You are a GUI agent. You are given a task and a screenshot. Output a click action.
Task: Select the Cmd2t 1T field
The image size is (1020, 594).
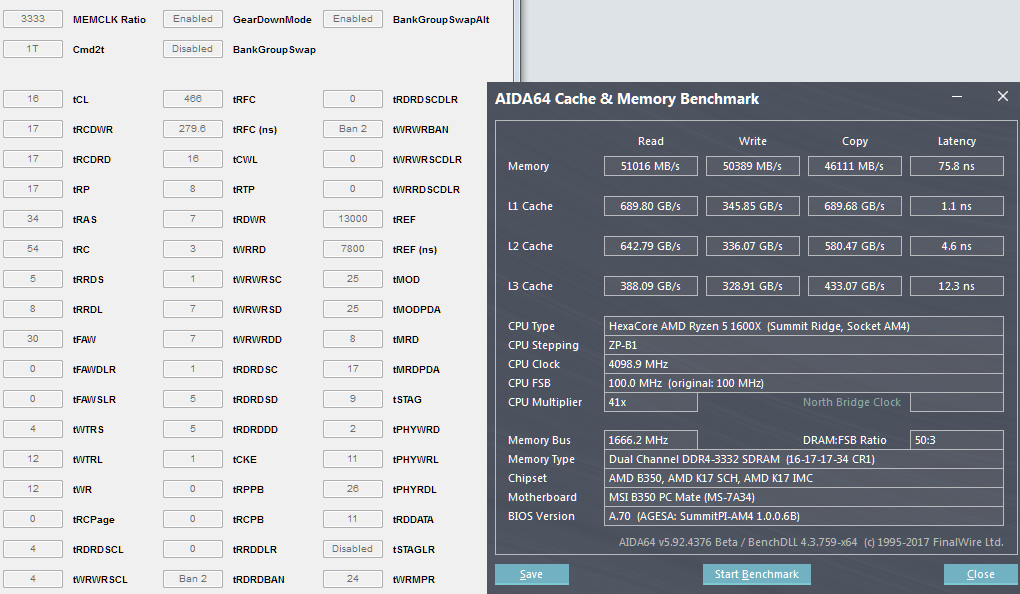[x=33, y=49]
